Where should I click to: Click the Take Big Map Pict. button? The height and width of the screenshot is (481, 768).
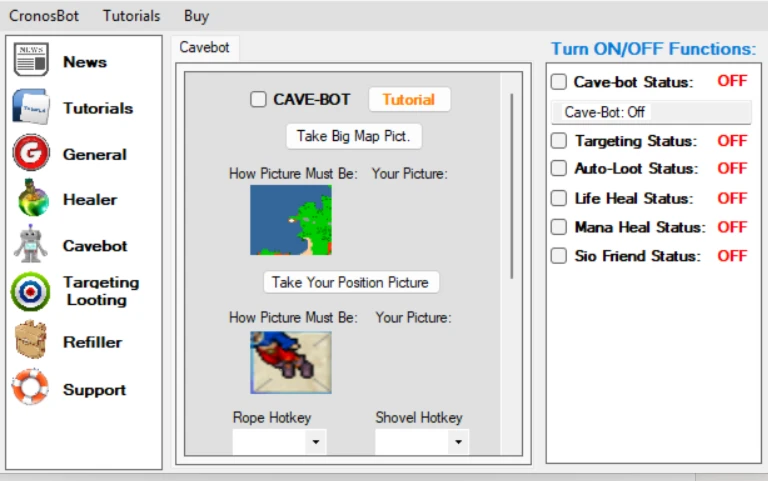[x=354, y=136]
